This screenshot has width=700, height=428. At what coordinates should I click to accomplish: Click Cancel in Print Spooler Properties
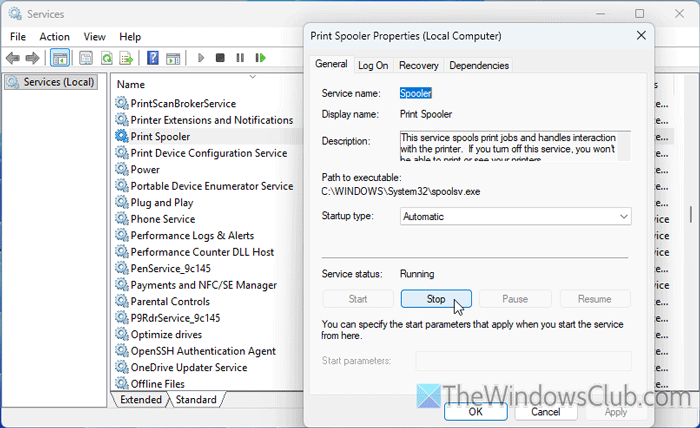[x=546, y=411]
